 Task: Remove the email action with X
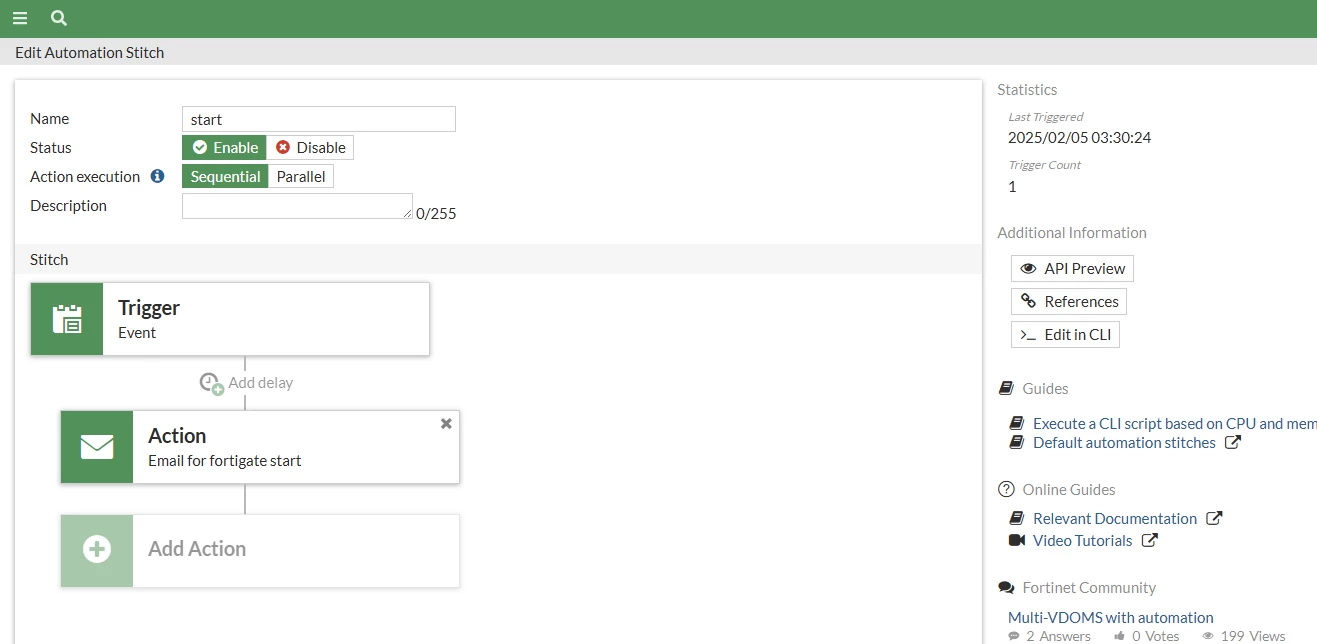pos(446,423)
